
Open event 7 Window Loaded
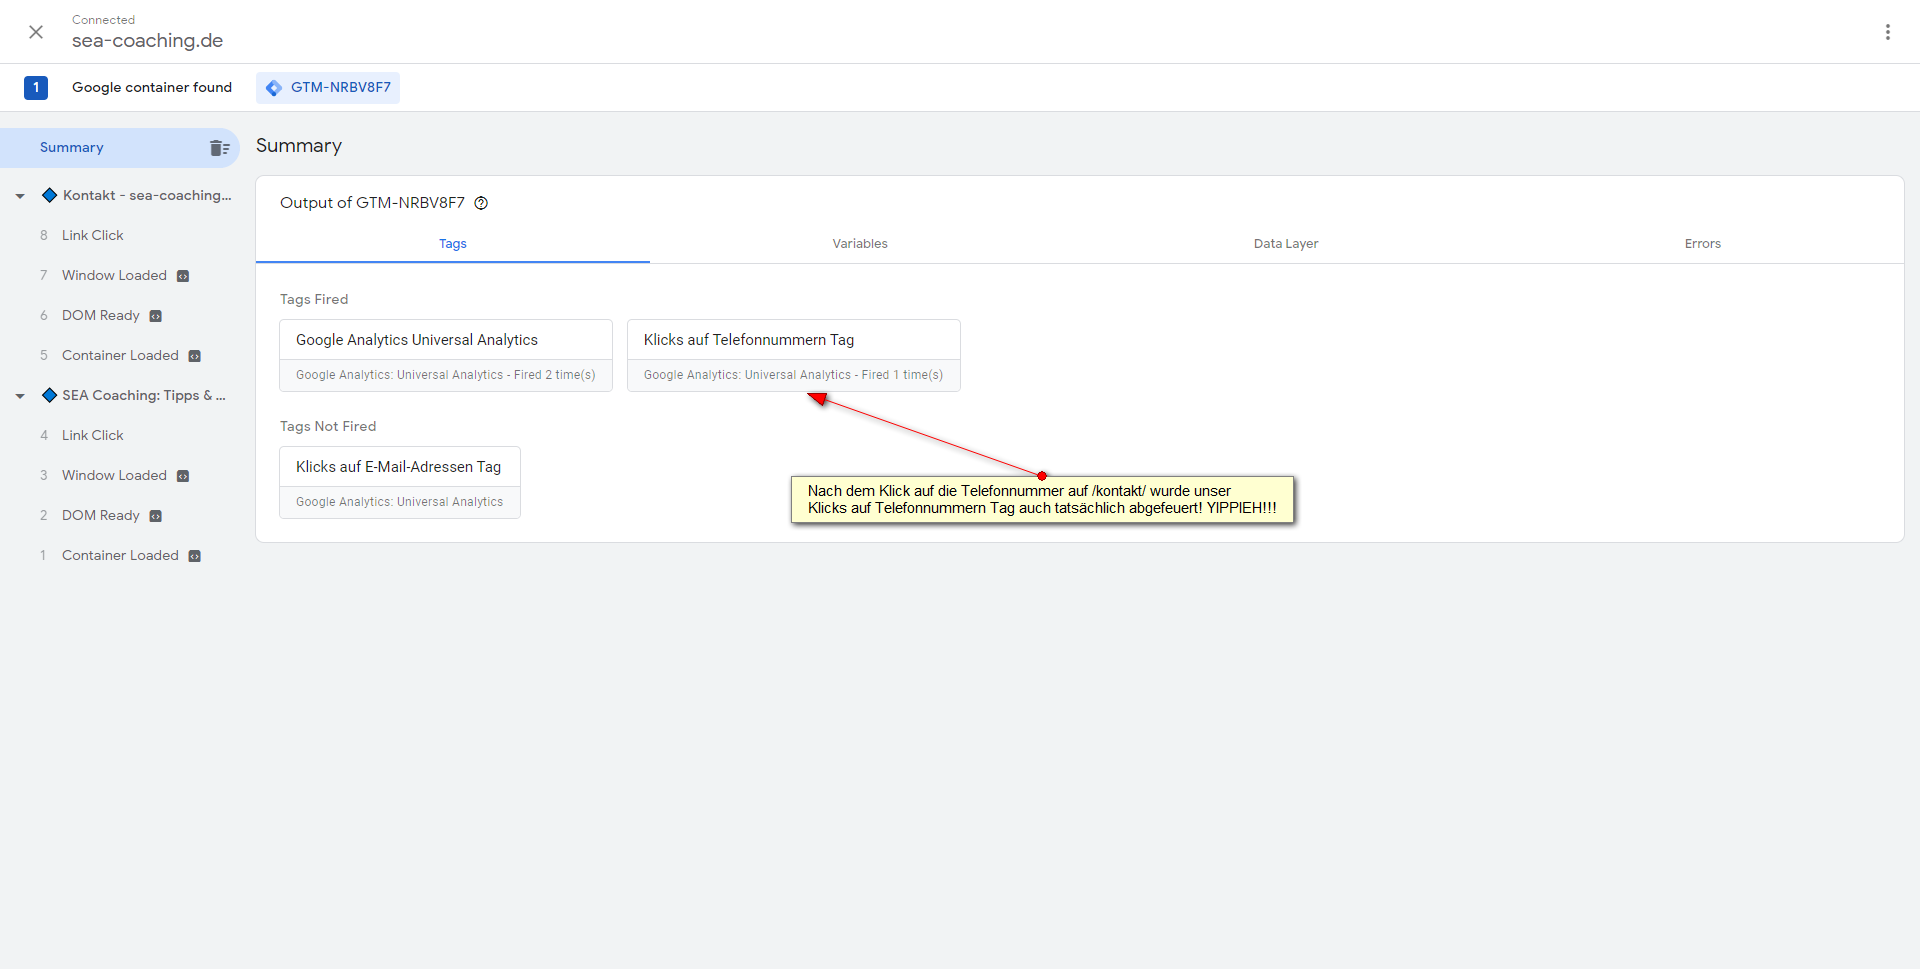114,275
